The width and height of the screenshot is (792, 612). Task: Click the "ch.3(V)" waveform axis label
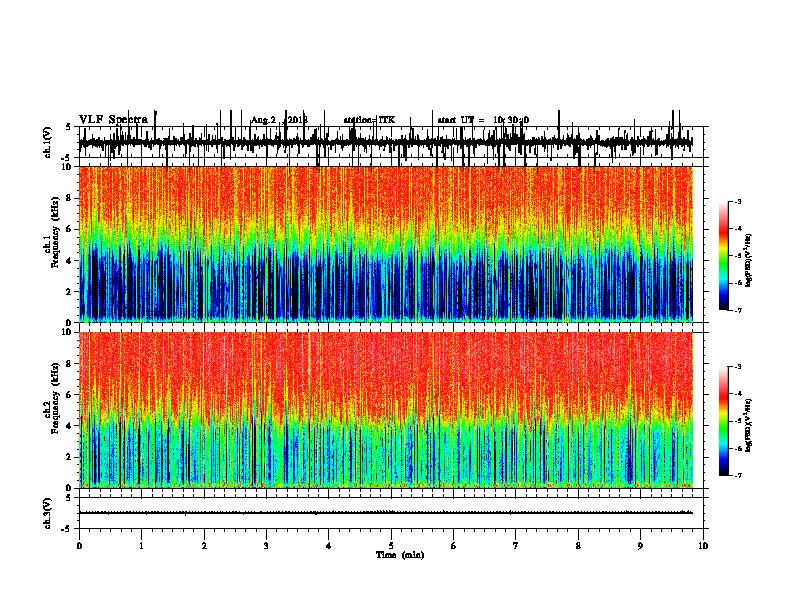tap(48, 513)
